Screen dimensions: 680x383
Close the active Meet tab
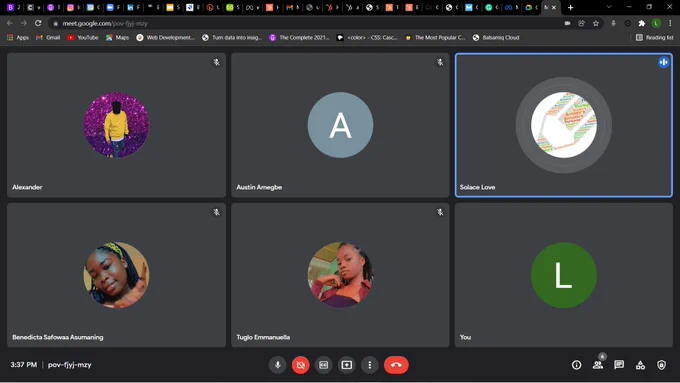[554, 7]
